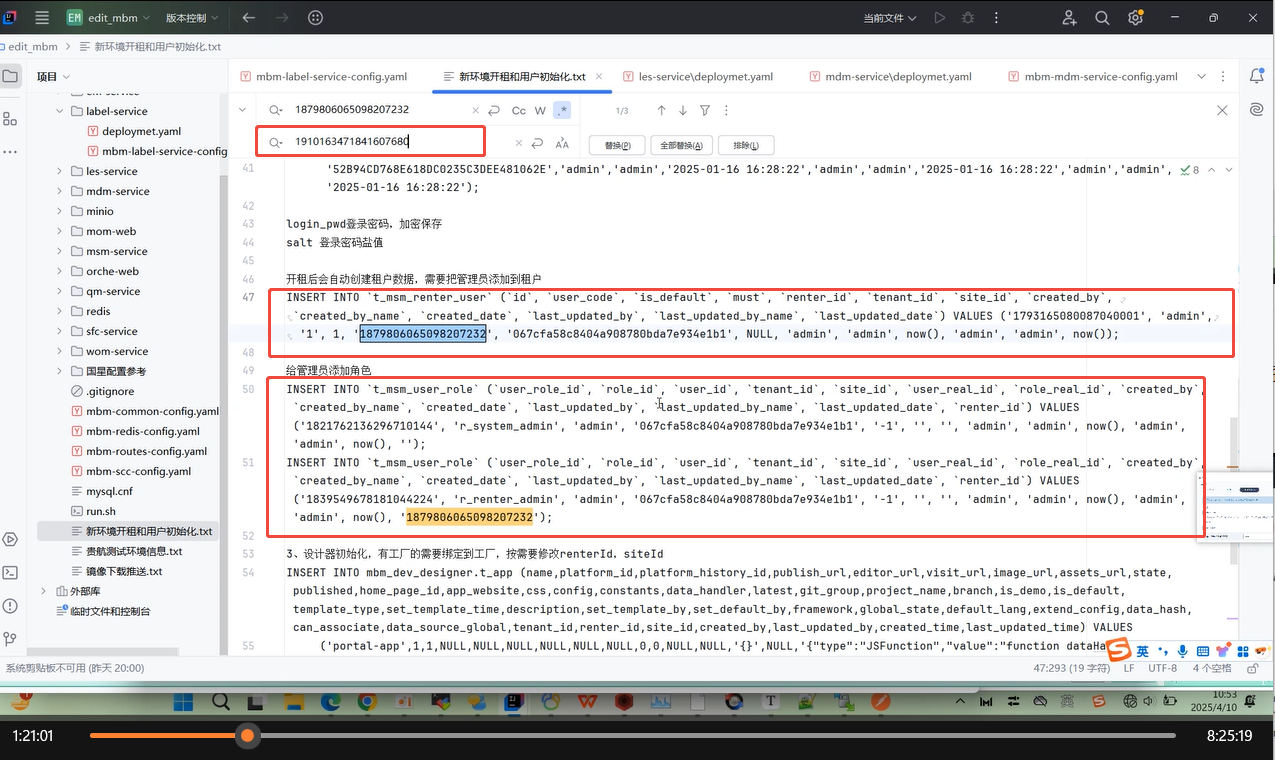Viewport: 1275px width, 760px height.
Task: Open the run configuration (当前文件) dropdown
Action: [x=890, y=18]
